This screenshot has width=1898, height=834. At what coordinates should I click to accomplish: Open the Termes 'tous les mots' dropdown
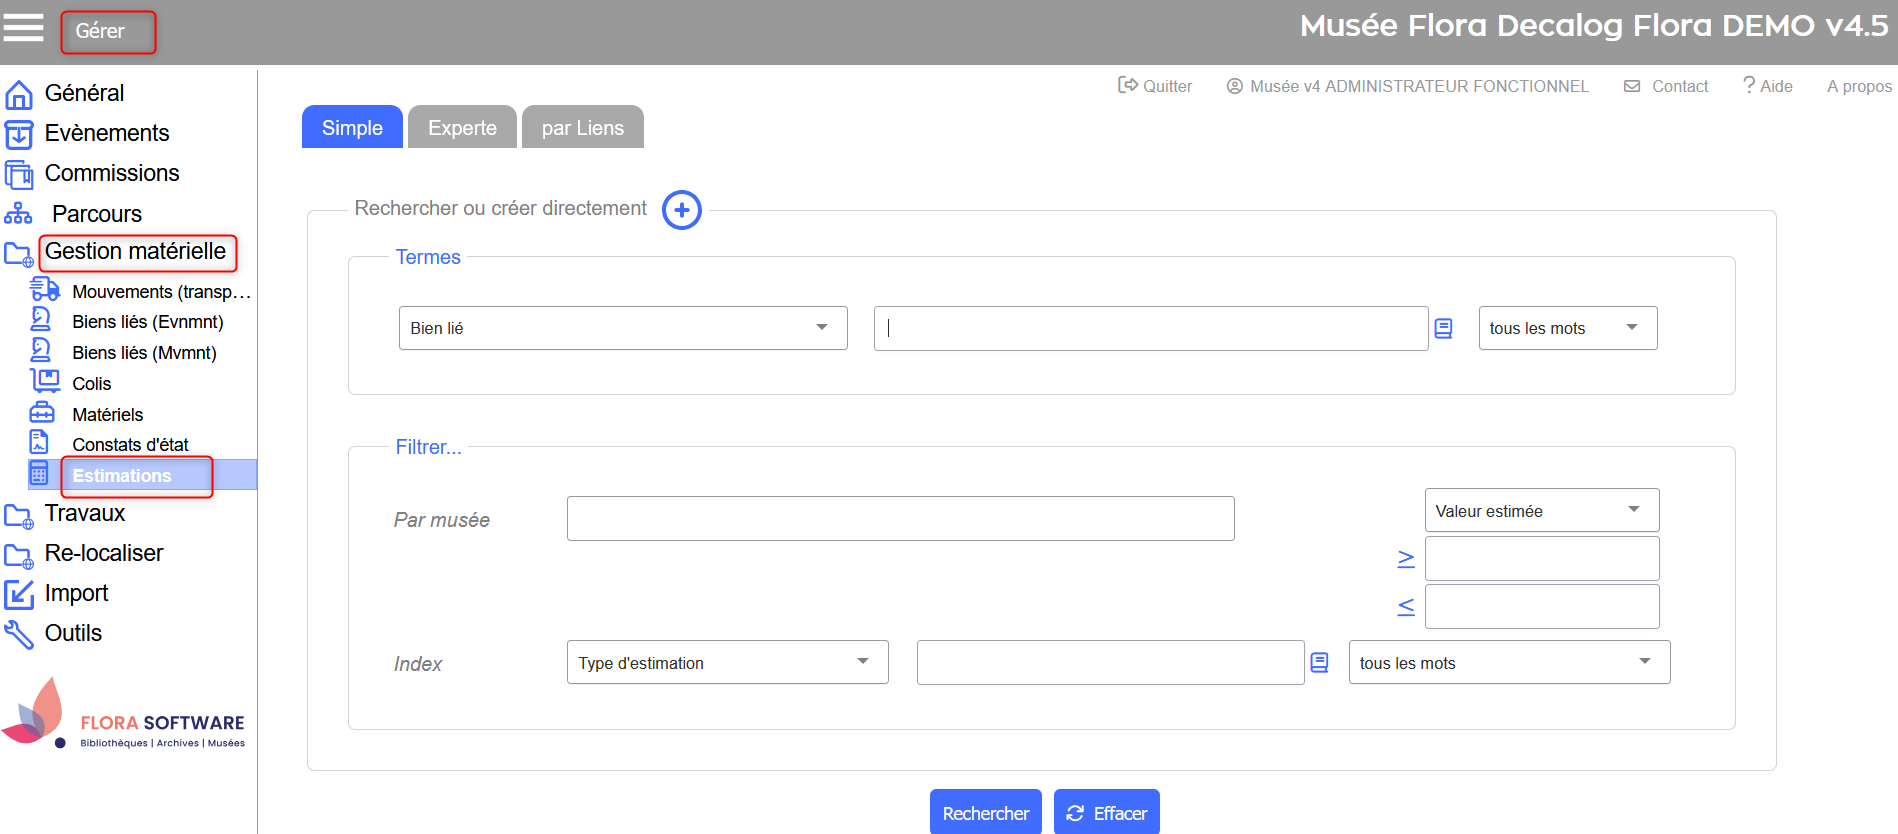1567,328
